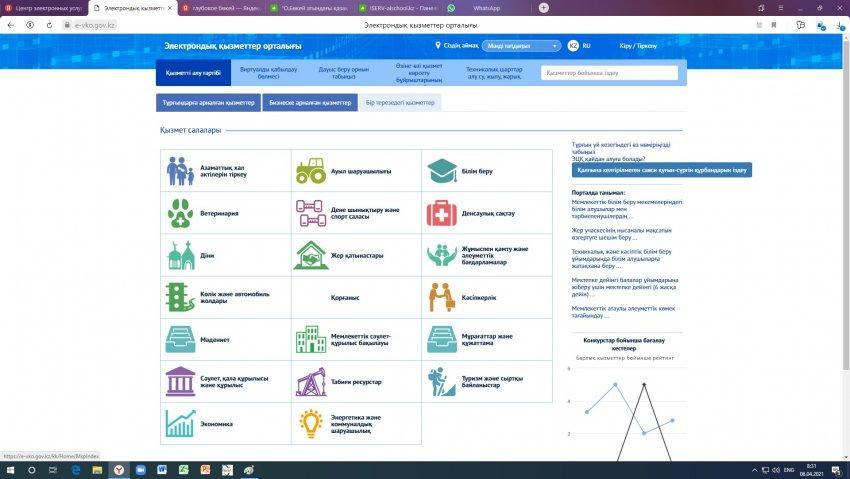This screenshot has height=479, width=850.
Task: Click the dumbbell sports category icon
Action: pos(311,213)
